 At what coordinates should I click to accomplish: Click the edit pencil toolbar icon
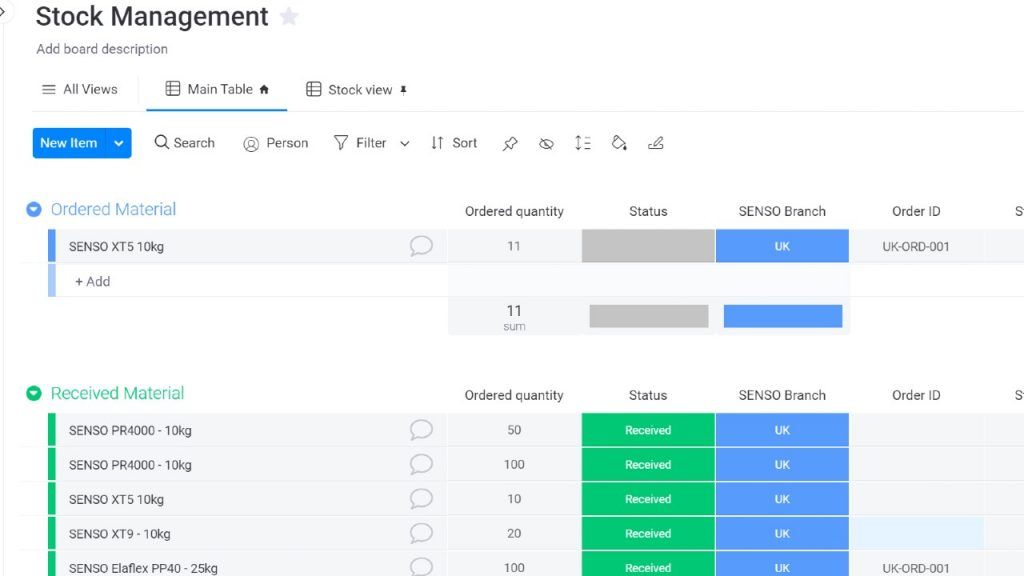pyautogui.click(x=656, y=143)
